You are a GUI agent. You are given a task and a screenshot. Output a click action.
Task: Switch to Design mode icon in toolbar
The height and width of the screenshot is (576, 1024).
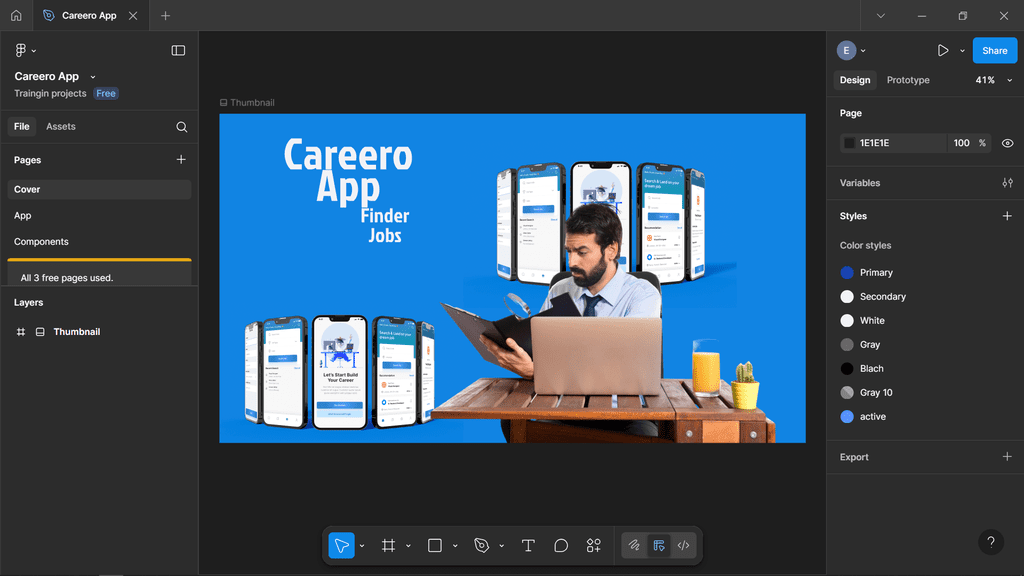(659, 545)
